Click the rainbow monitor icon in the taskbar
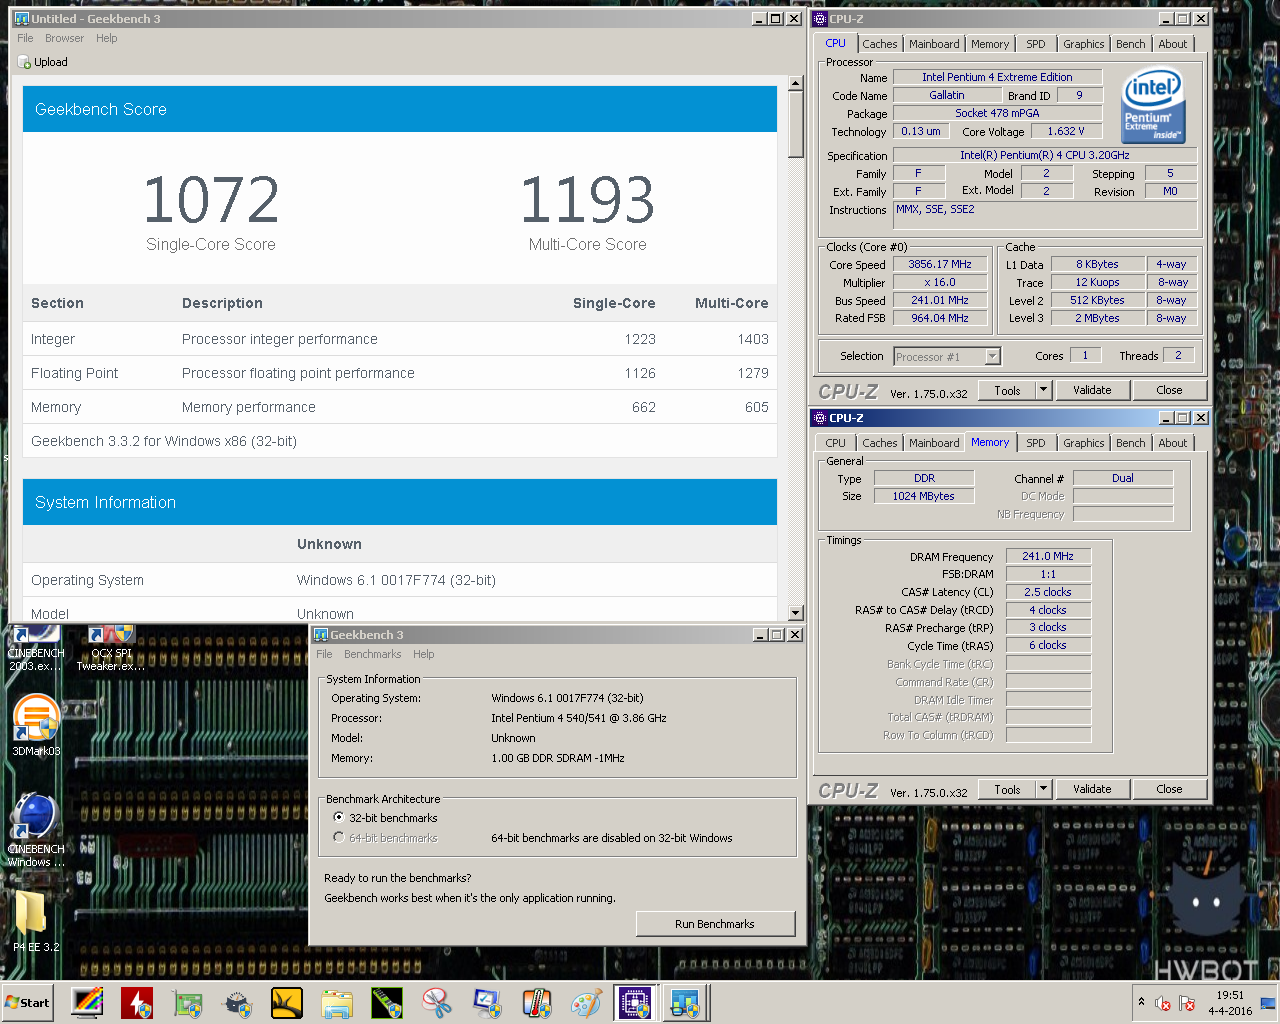Screen dimensions: 1280x1024 pos(87,1002)
